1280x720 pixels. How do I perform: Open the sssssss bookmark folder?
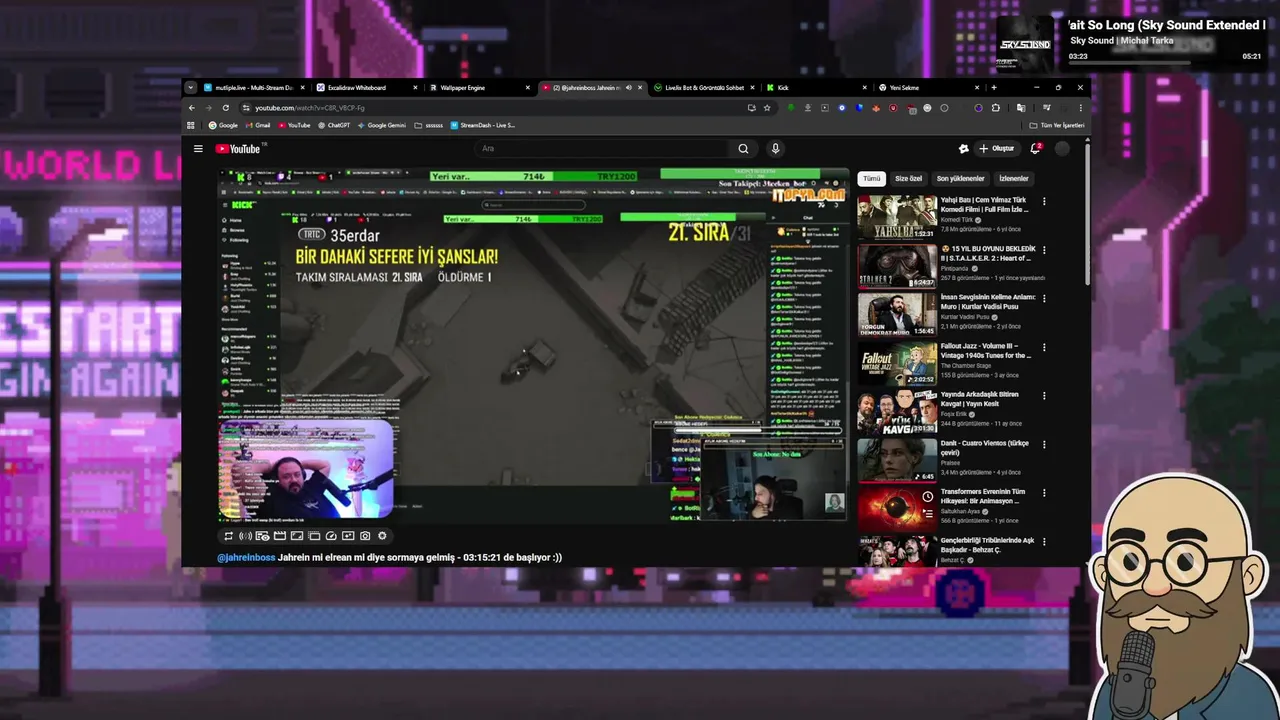429,126
